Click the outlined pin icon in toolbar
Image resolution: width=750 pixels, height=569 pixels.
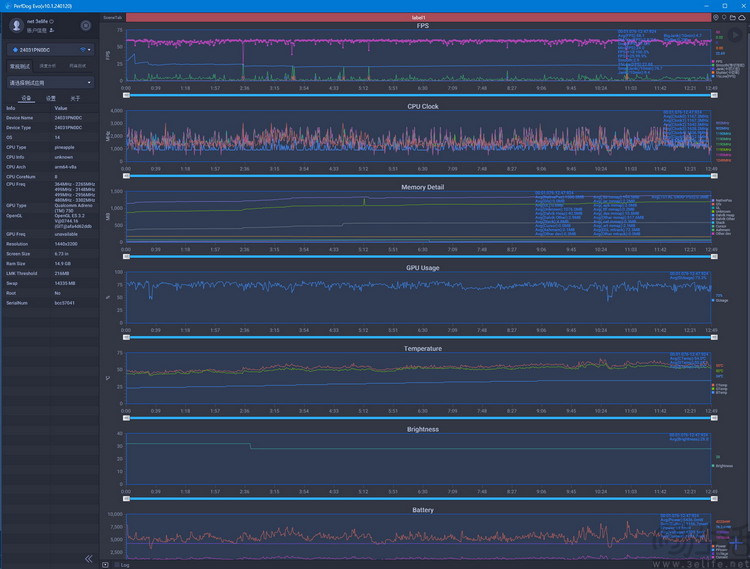pos(724,18)
